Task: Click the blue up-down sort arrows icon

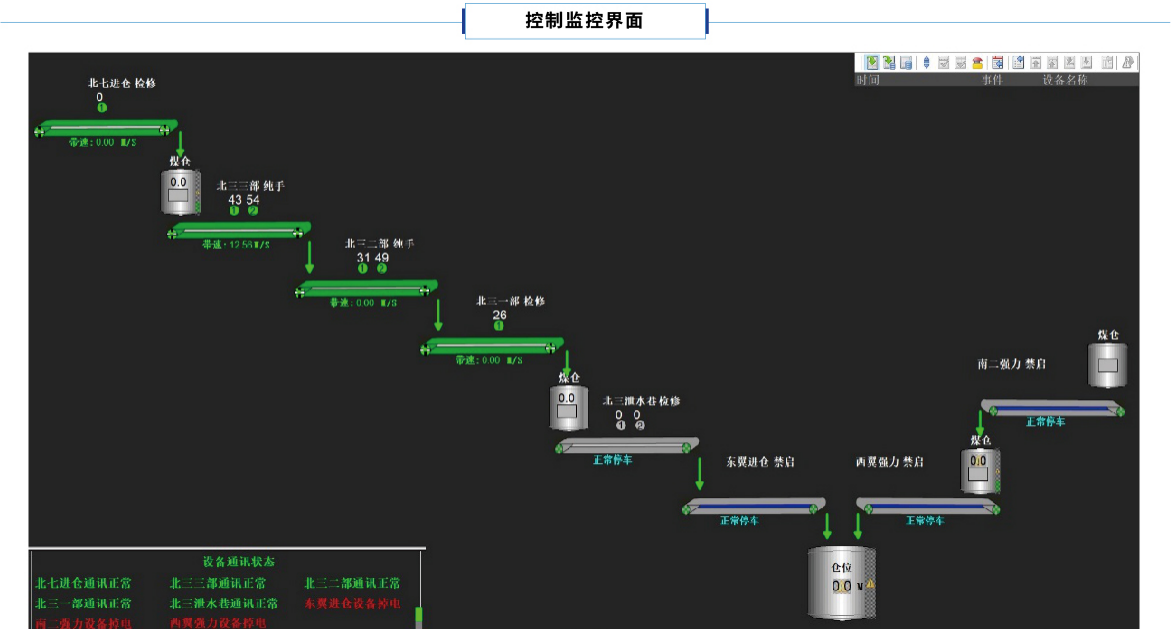Action: (926, 63)
